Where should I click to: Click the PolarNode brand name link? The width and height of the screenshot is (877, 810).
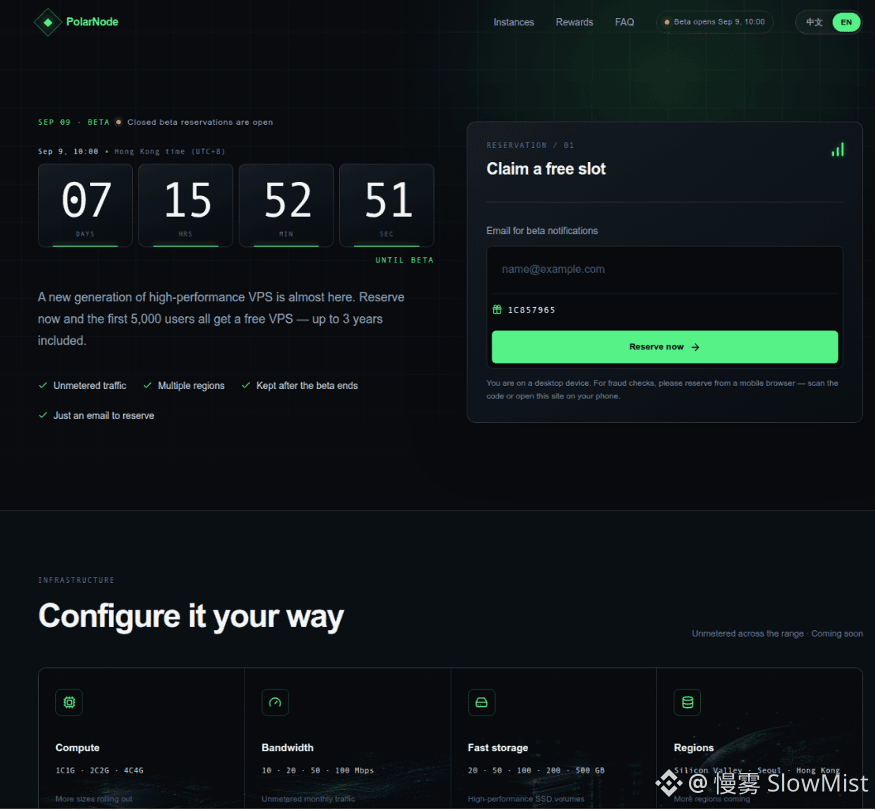92,22
